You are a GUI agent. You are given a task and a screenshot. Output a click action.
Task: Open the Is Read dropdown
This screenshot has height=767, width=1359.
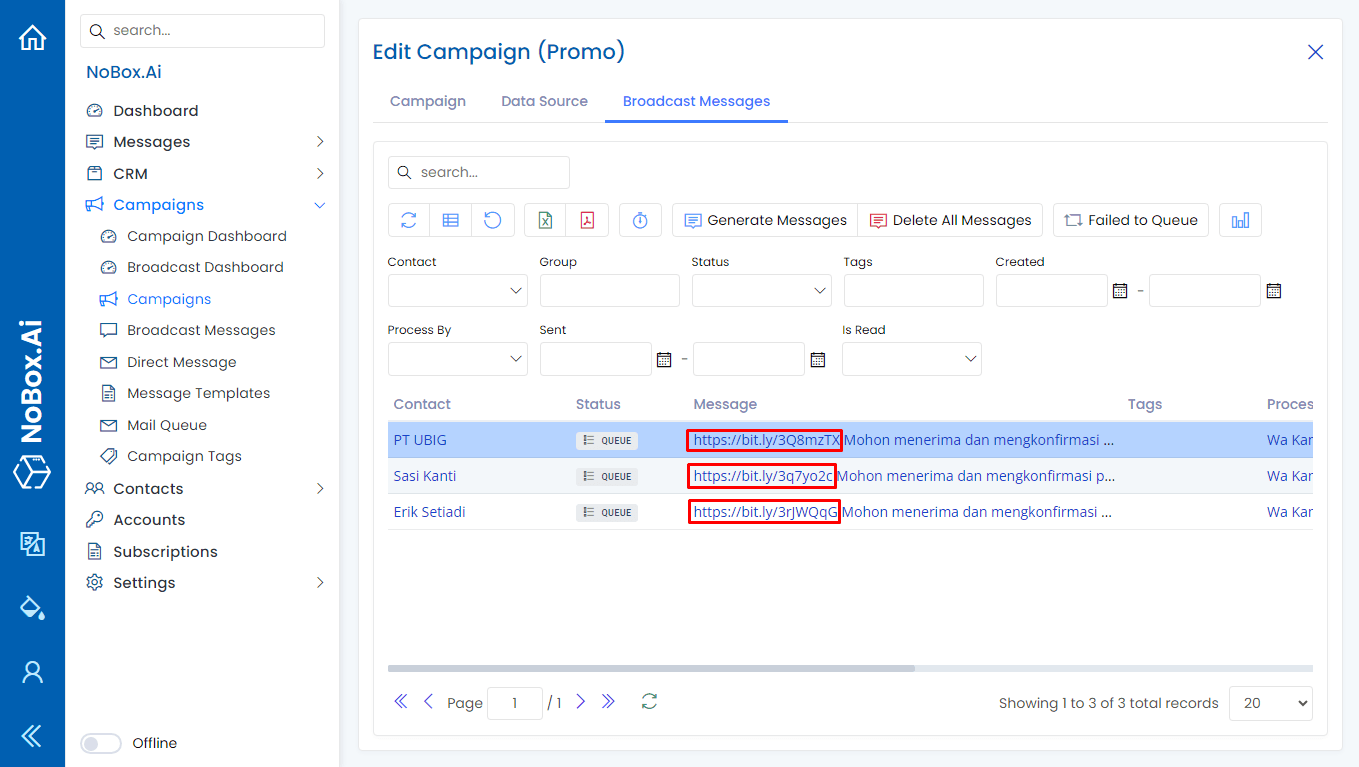(x=911, y=358)
